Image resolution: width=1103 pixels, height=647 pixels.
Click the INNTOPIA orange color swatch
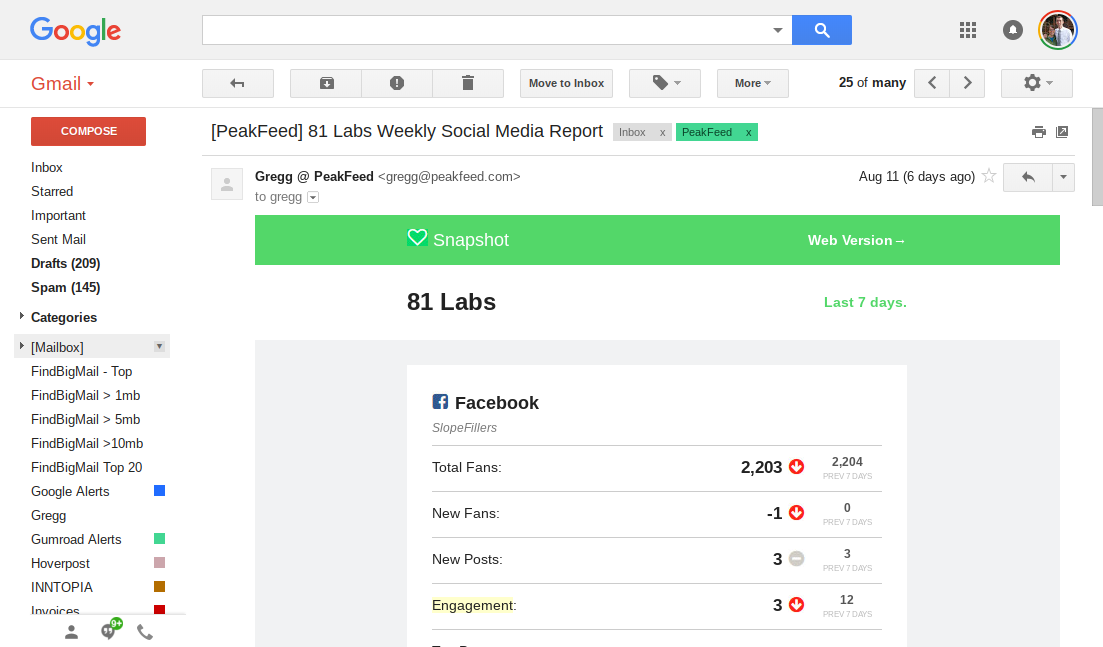pos(160,587)
